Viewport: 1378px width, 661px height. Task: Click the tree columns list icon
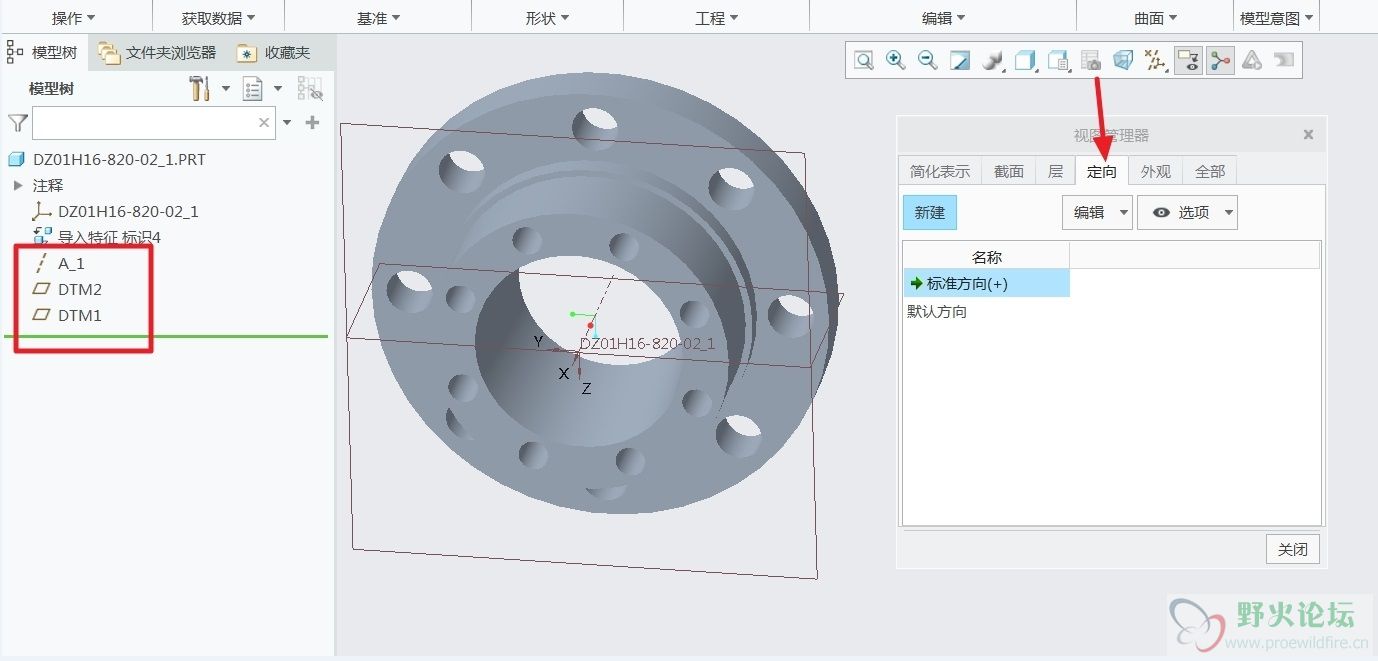pyautogui.click(x=253, y=89)
